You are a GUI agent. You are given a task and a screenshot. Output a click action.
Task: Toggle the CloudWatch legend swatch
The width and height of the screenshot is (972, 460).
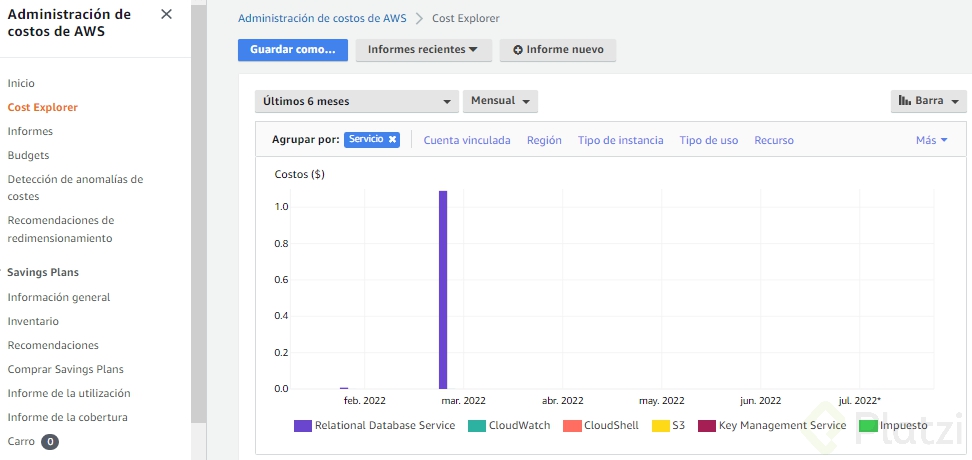476,426
